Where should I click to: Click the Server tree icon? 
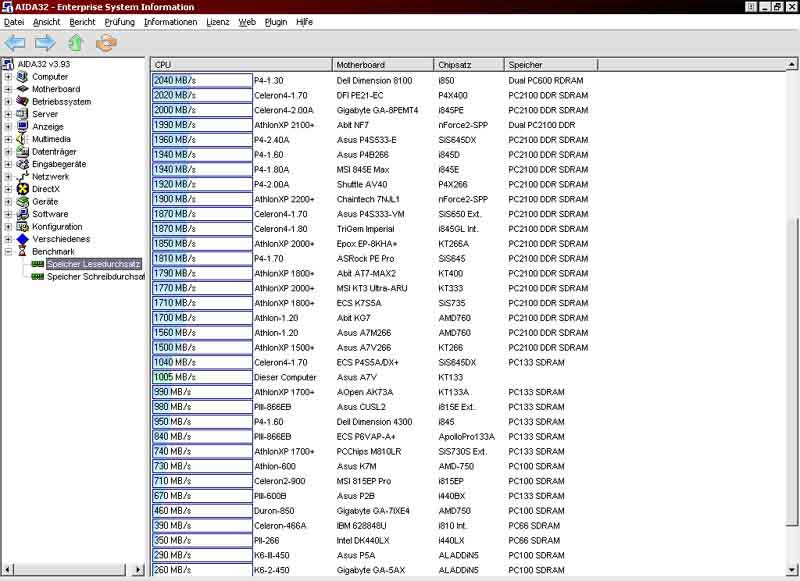coord(22,114)
